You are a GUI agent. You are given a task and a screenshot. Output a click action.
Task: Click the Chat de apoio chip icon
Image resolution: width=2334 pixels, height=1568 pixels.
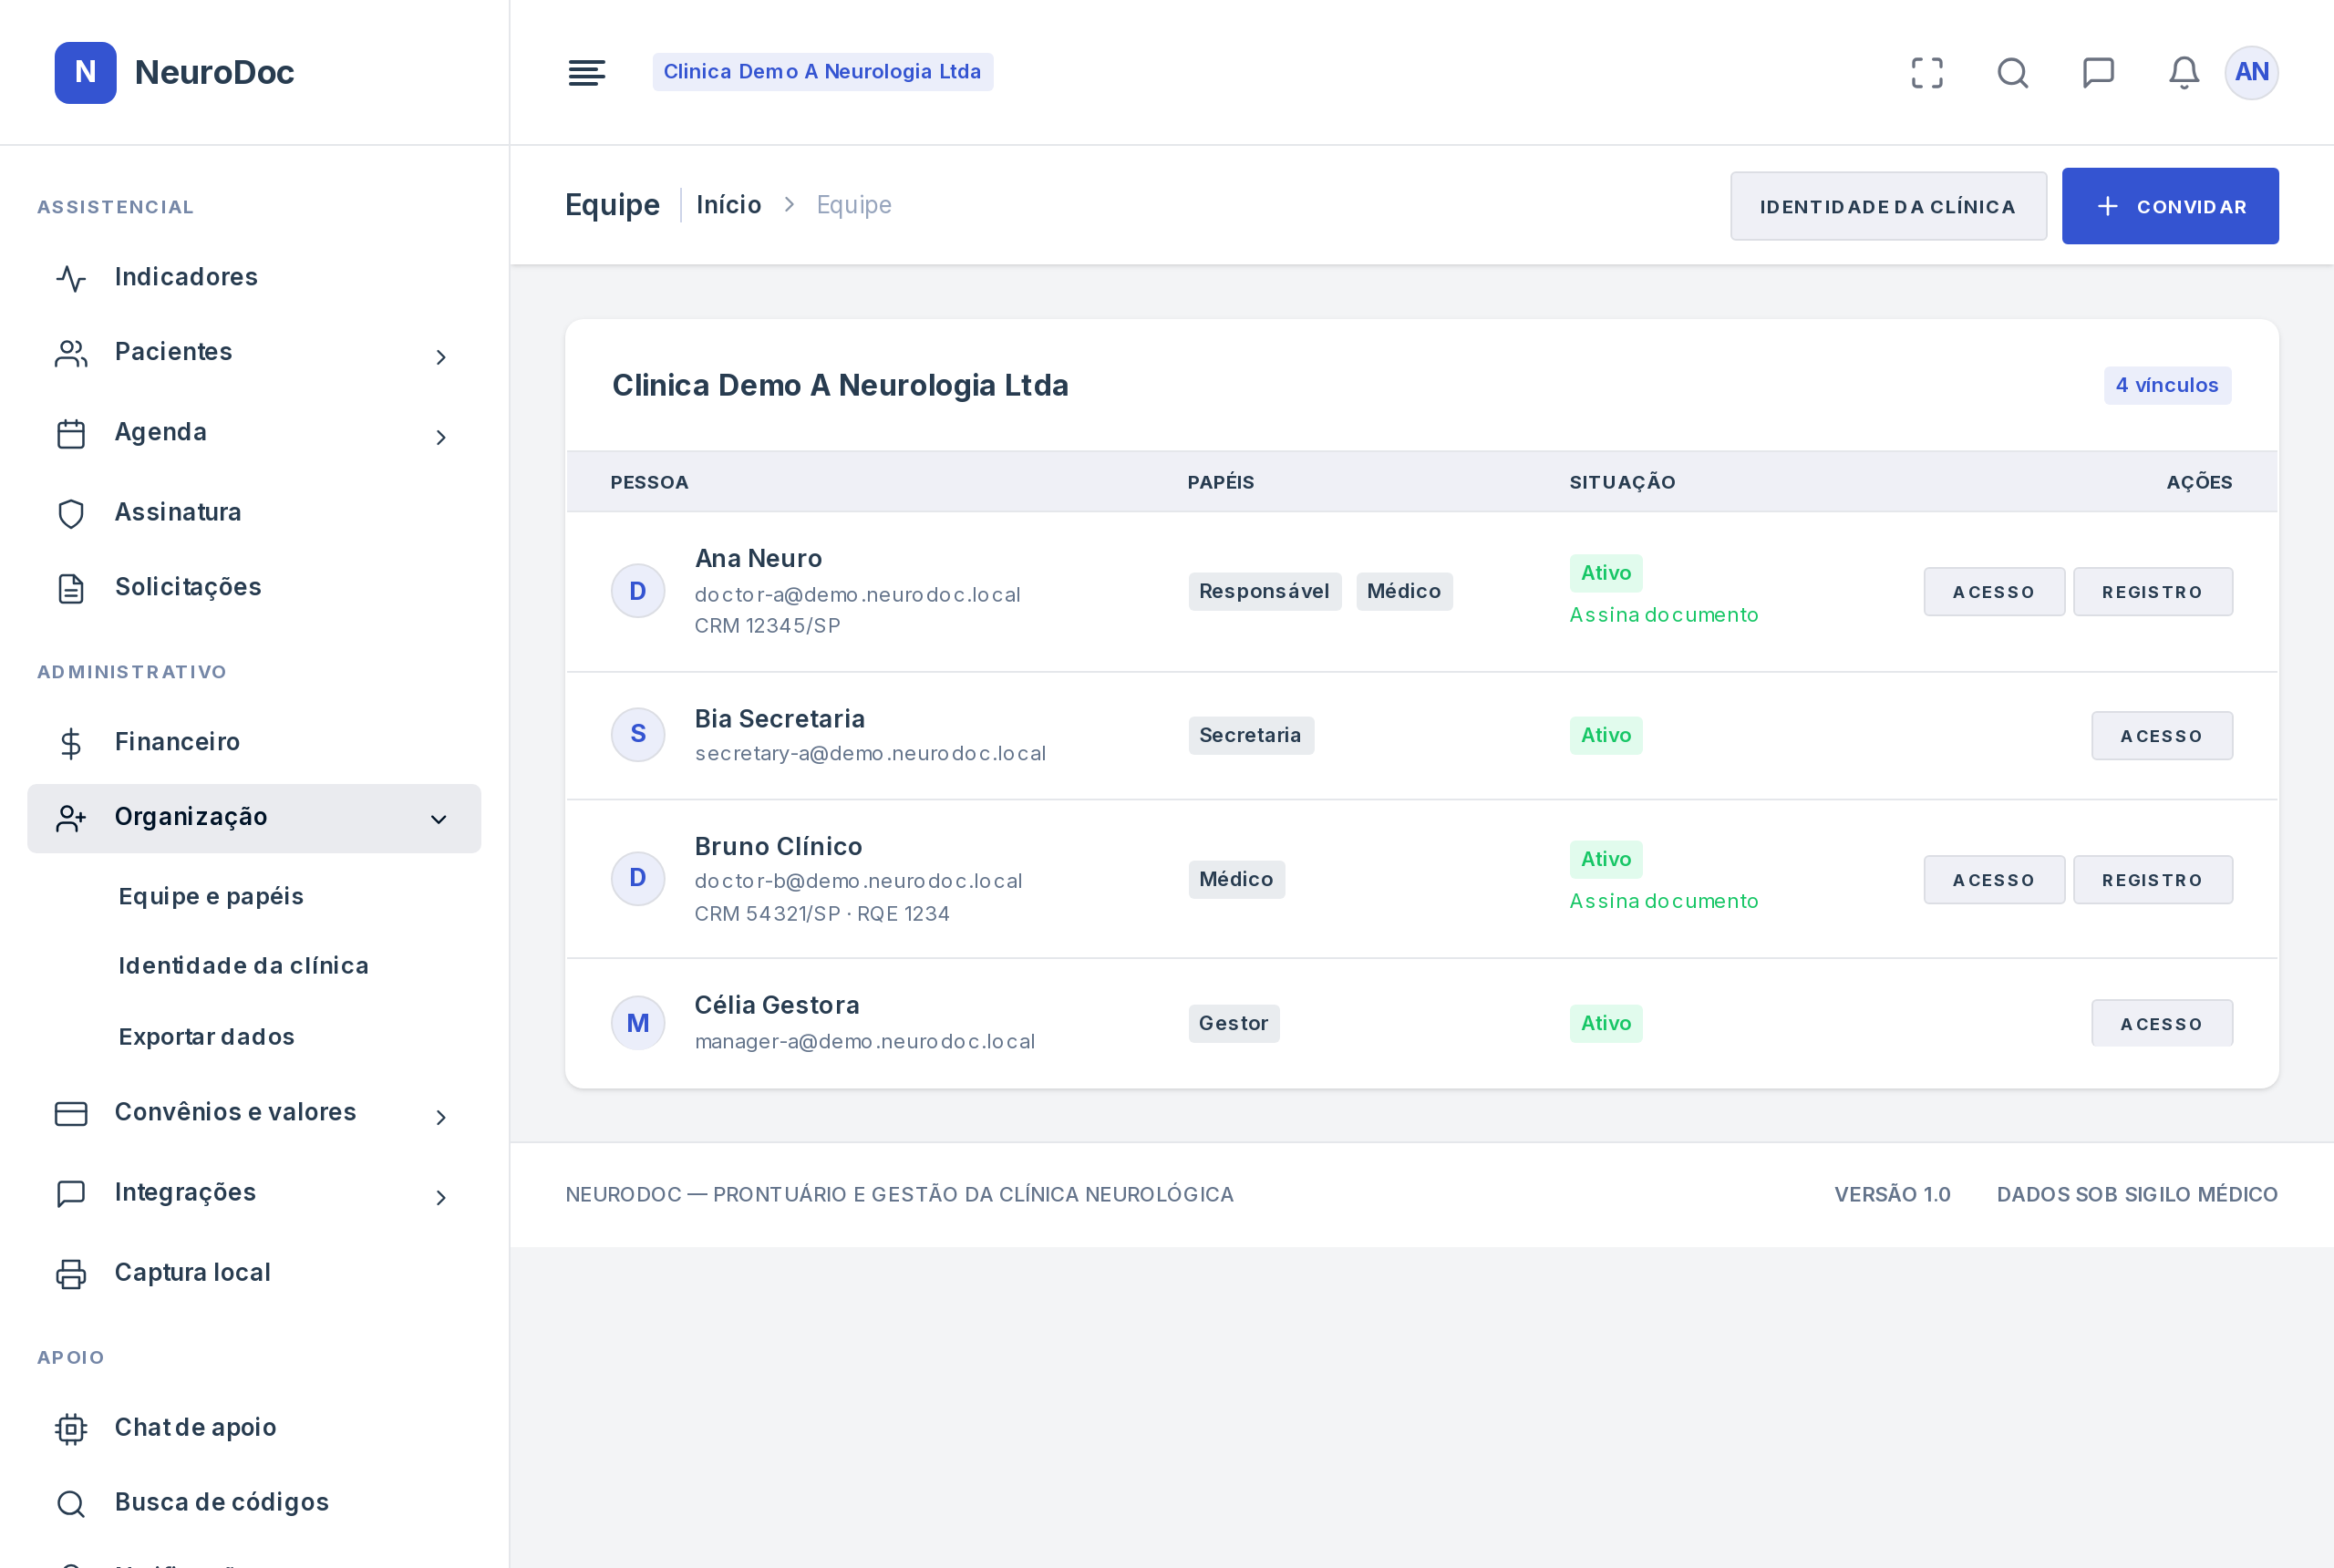coord(71,1428)
